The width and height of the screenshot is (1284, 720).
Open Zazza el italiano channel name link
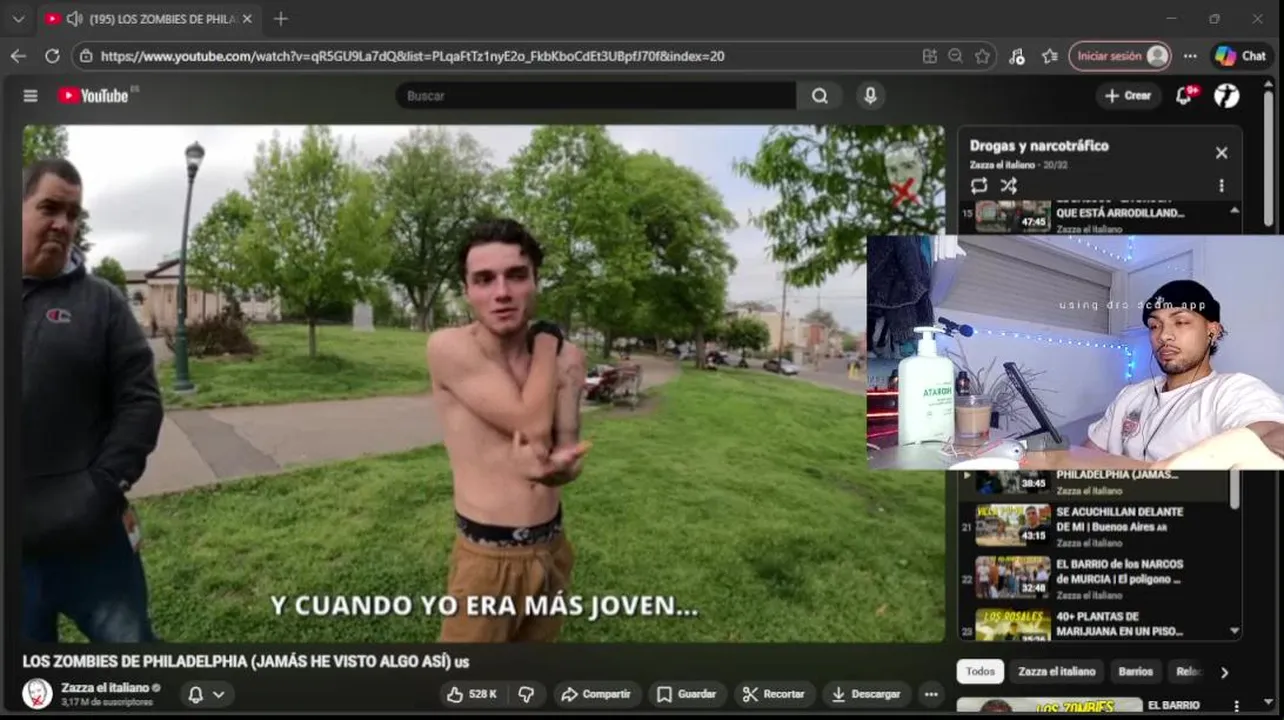coord(104,687)
